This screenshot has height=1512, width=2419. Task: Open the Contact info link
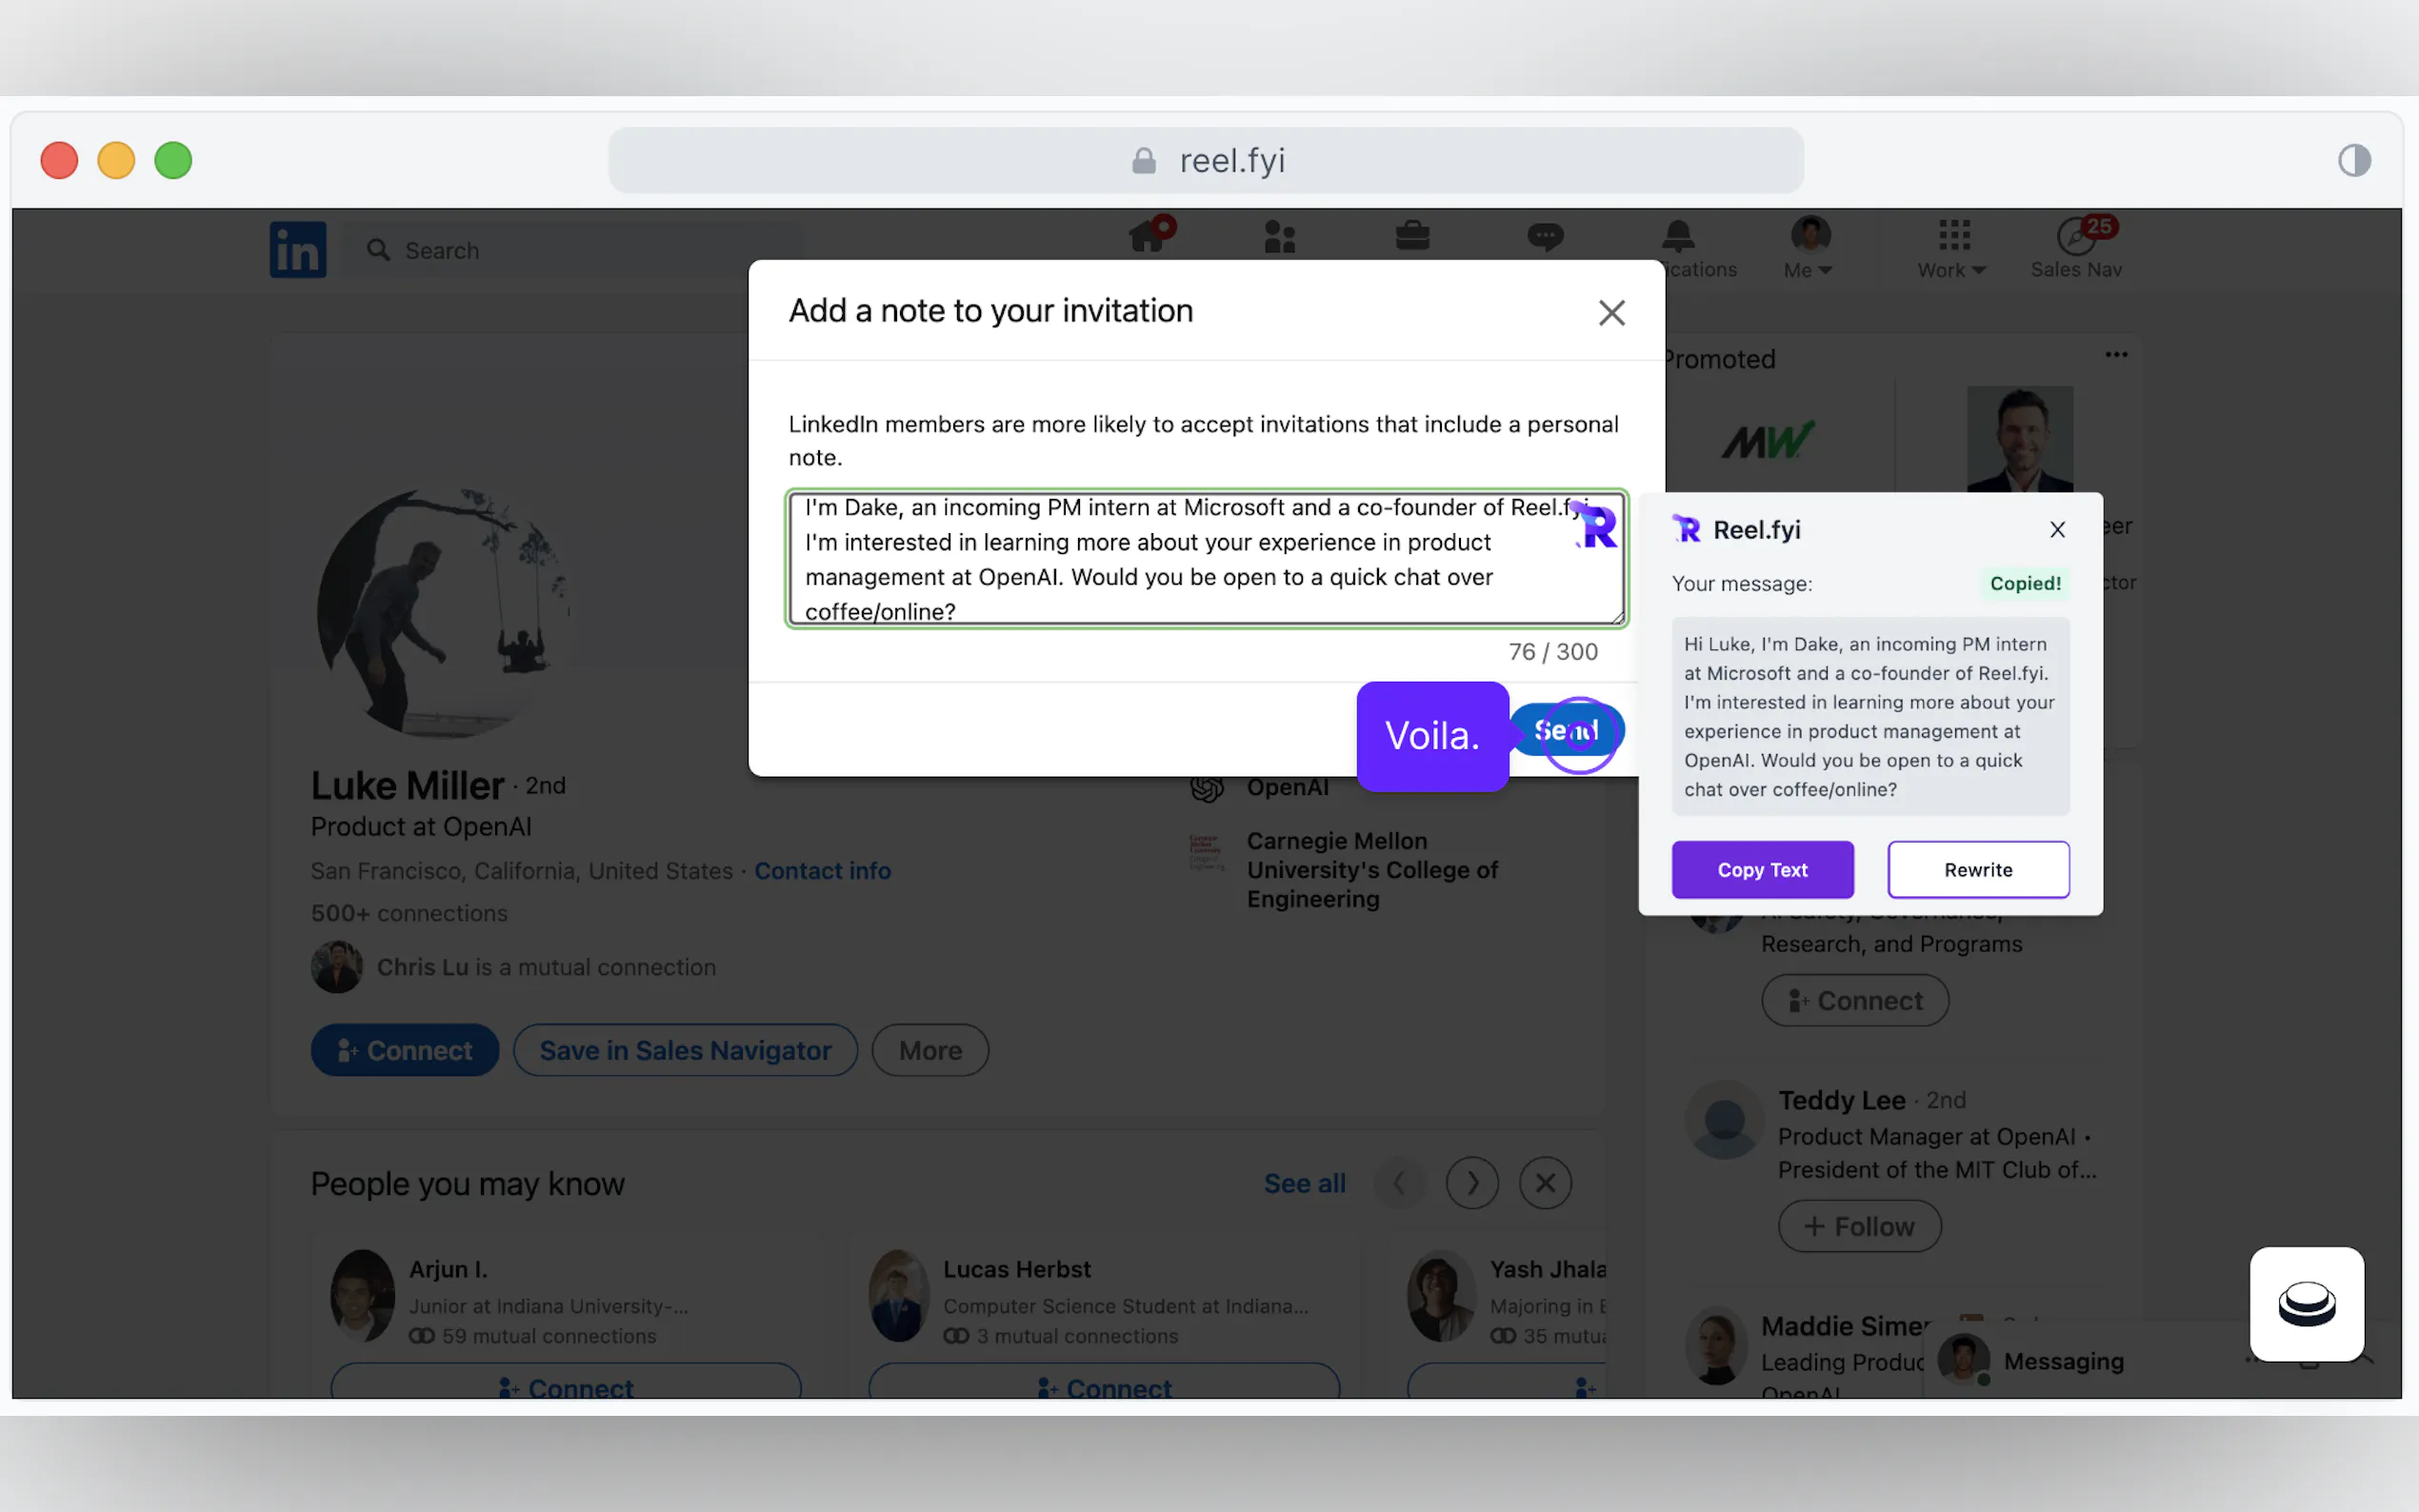coord(822,870)
